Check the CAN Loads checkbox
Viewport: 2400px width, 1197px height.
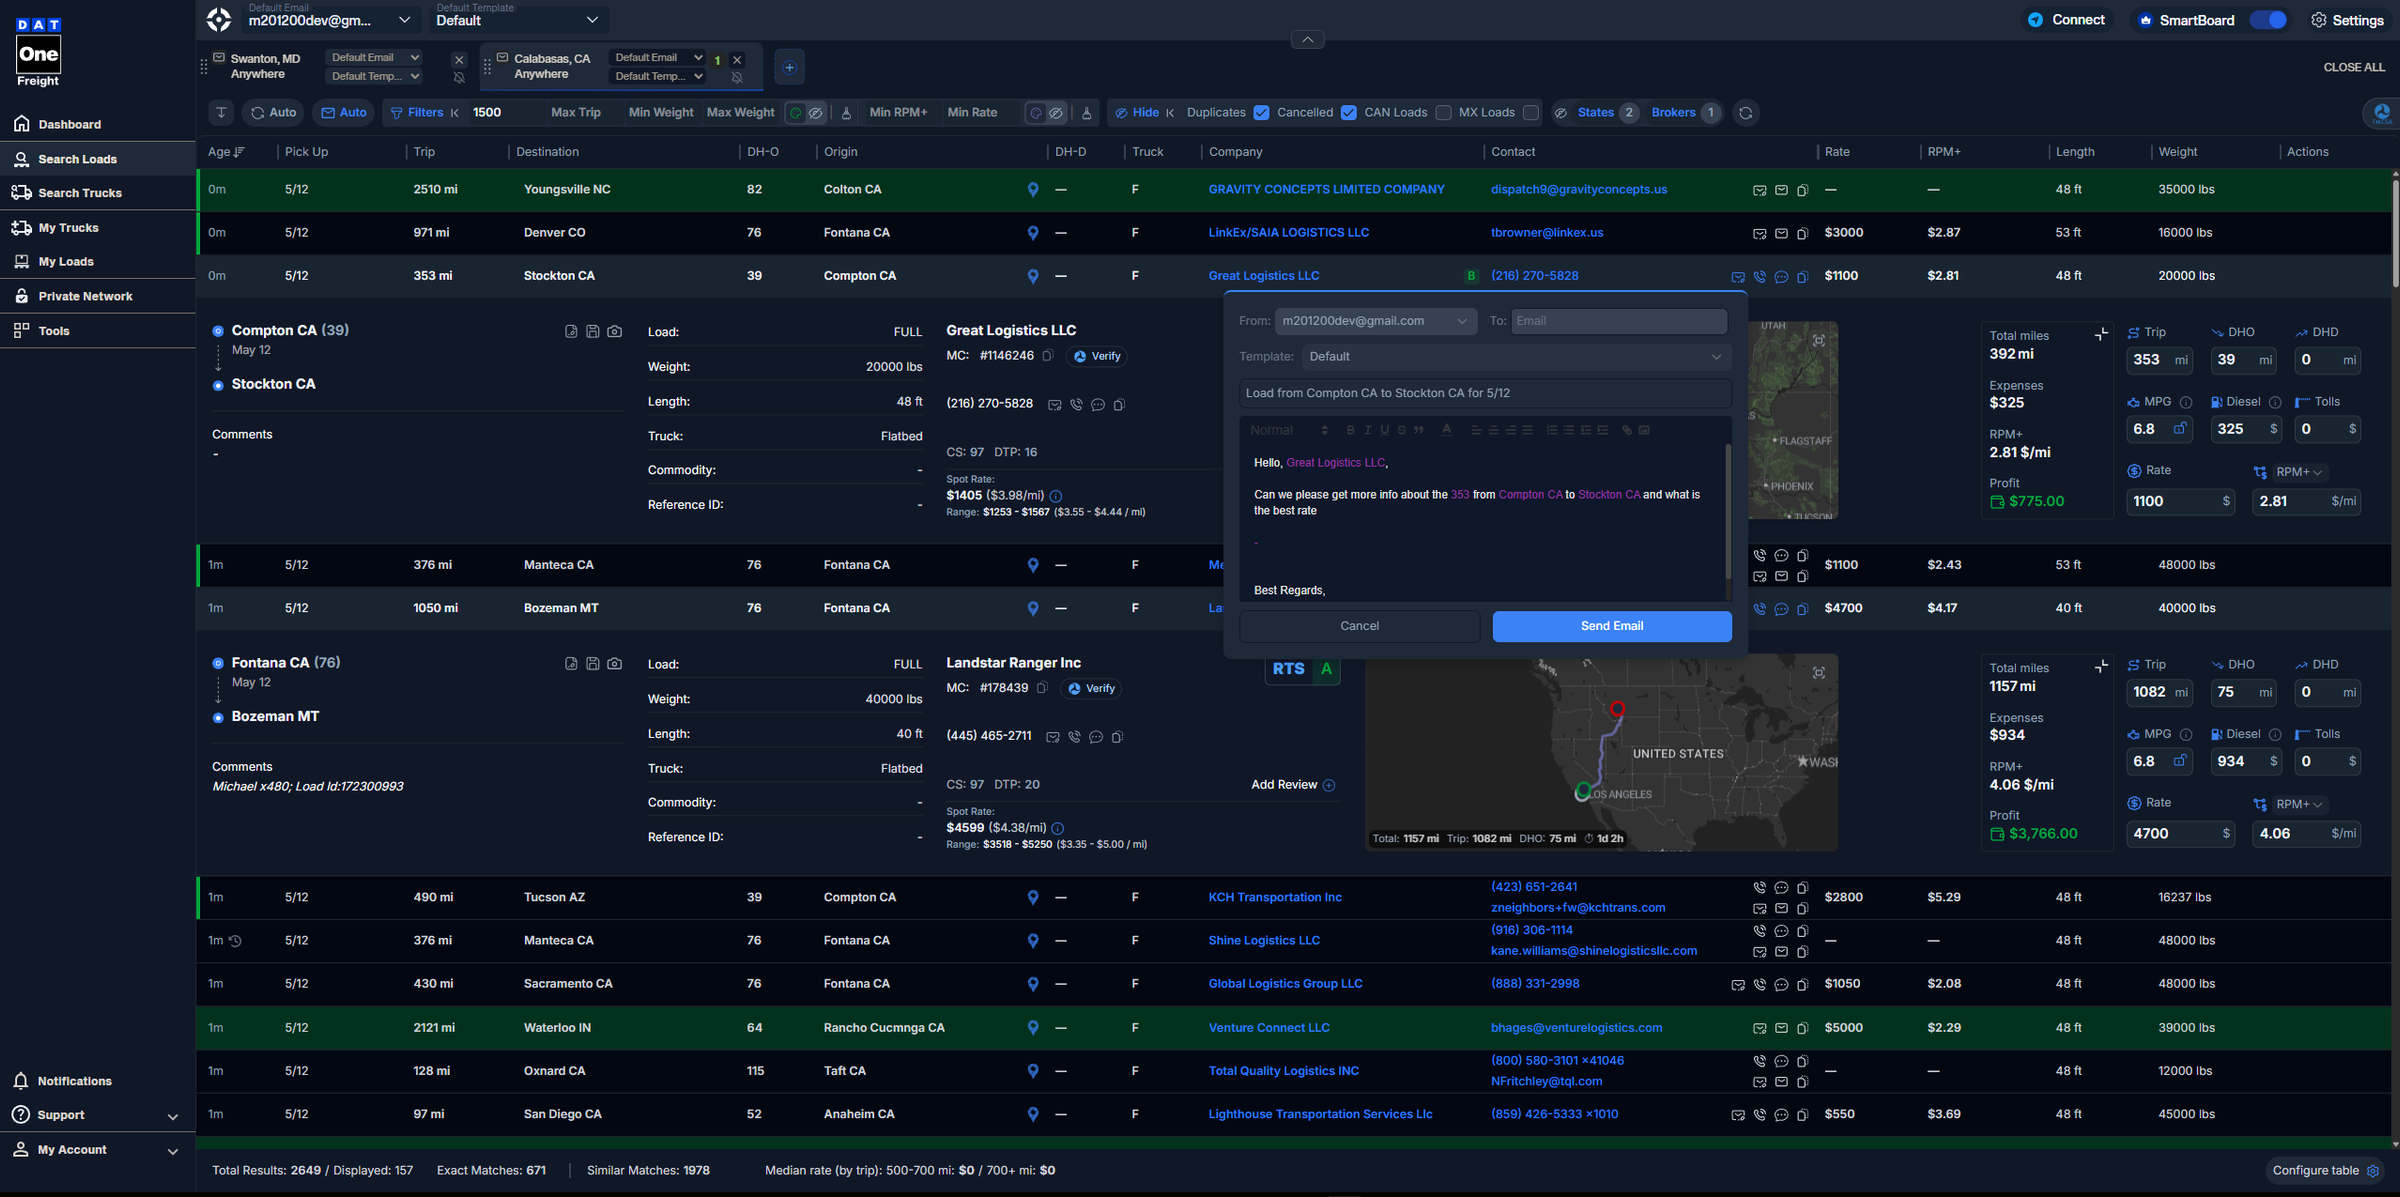coord(1443,113)
